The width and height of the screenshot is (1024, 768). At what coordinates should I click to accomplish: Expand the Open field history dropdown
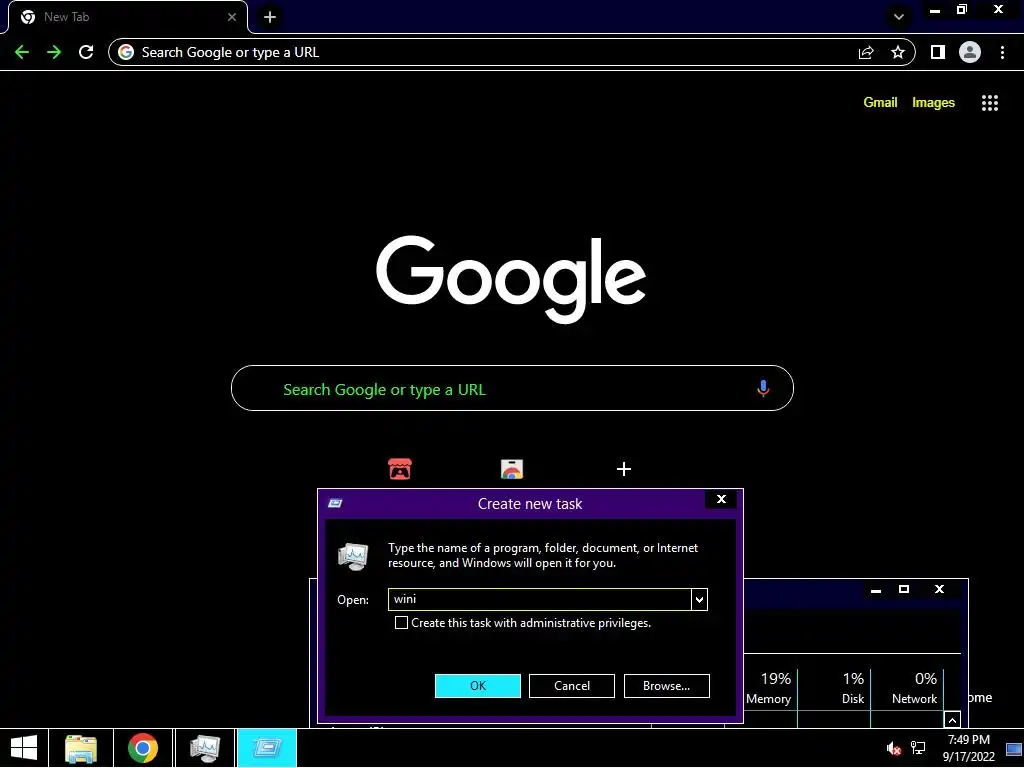pos(699,600)
